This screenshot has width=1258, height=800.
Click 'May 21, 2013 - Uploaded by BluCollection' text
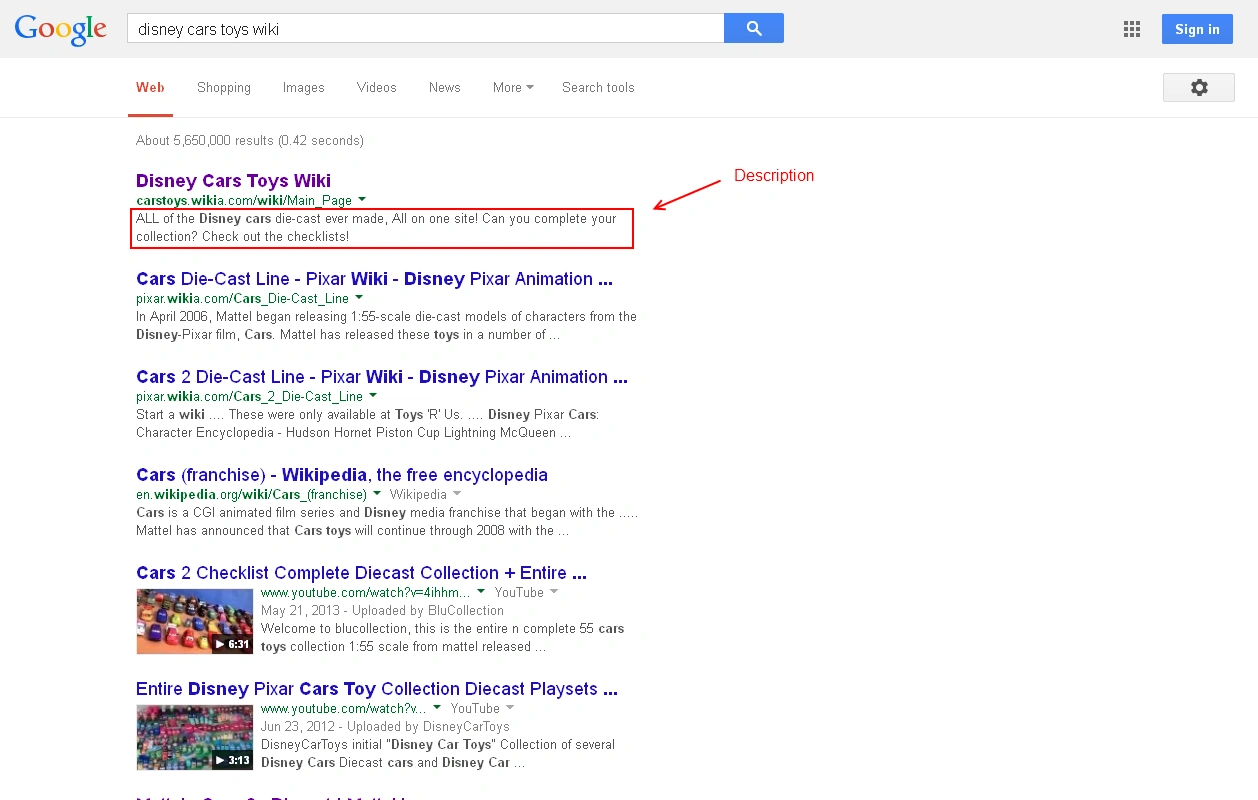click(x=382, y=610)
